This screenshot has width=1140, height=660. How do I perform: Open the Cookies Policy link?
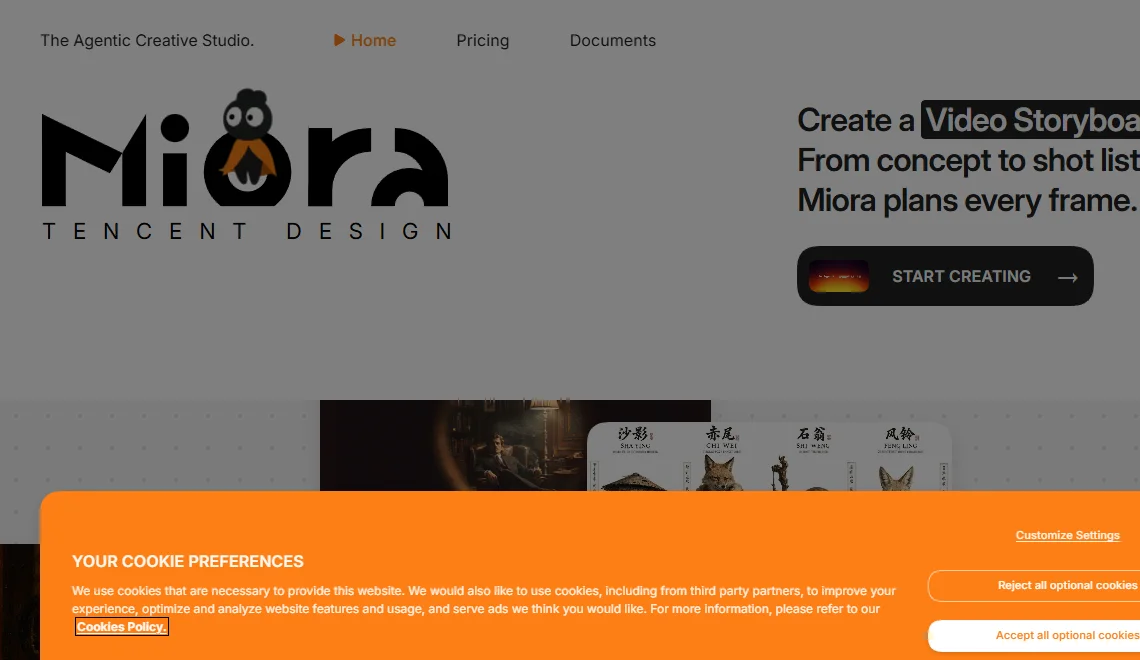(x=121, y=627)
